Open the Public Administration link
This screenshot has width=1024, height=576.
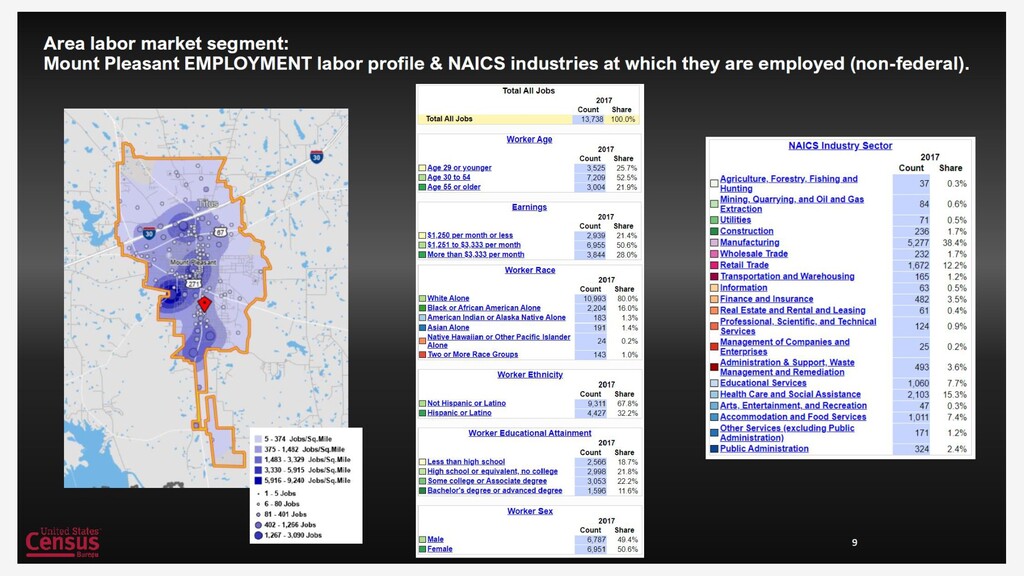(x=764, y=449)
